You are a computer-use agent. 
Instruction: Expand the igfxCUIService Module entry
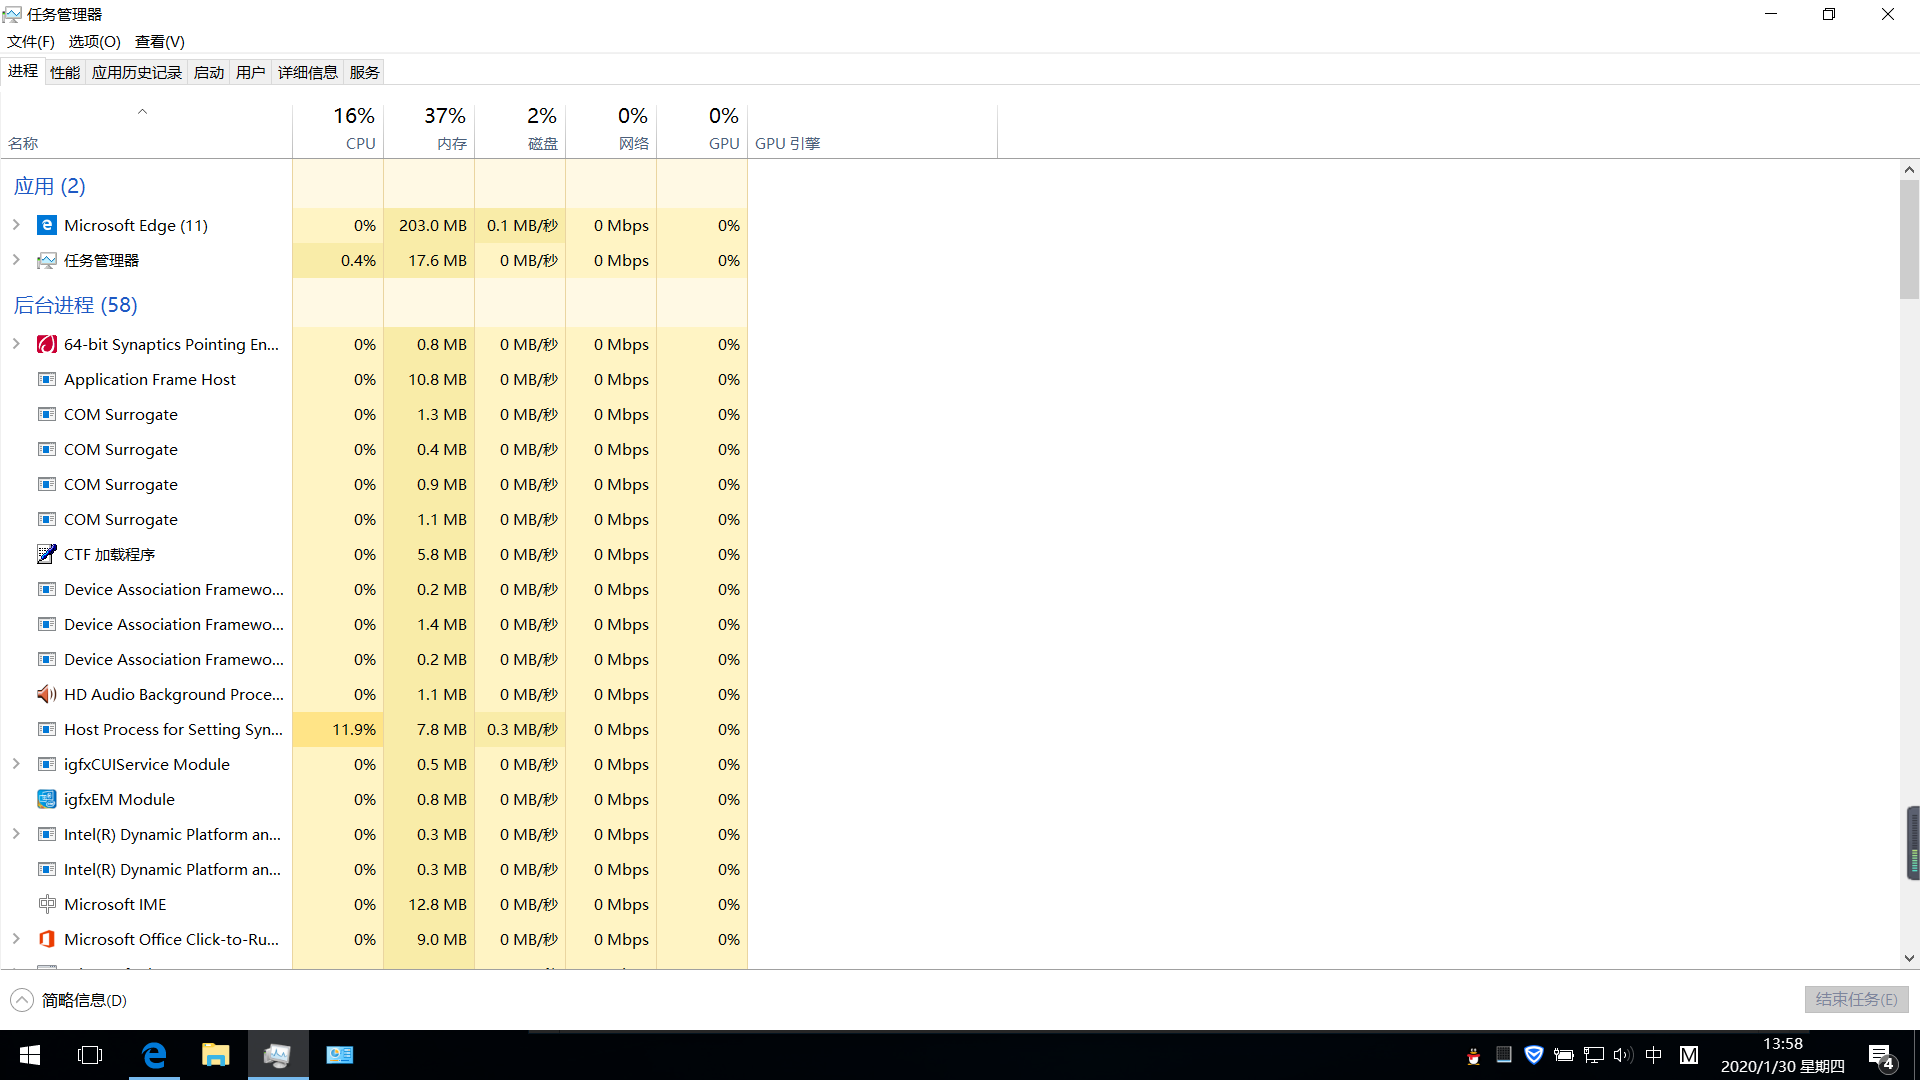tap(16, 764)
